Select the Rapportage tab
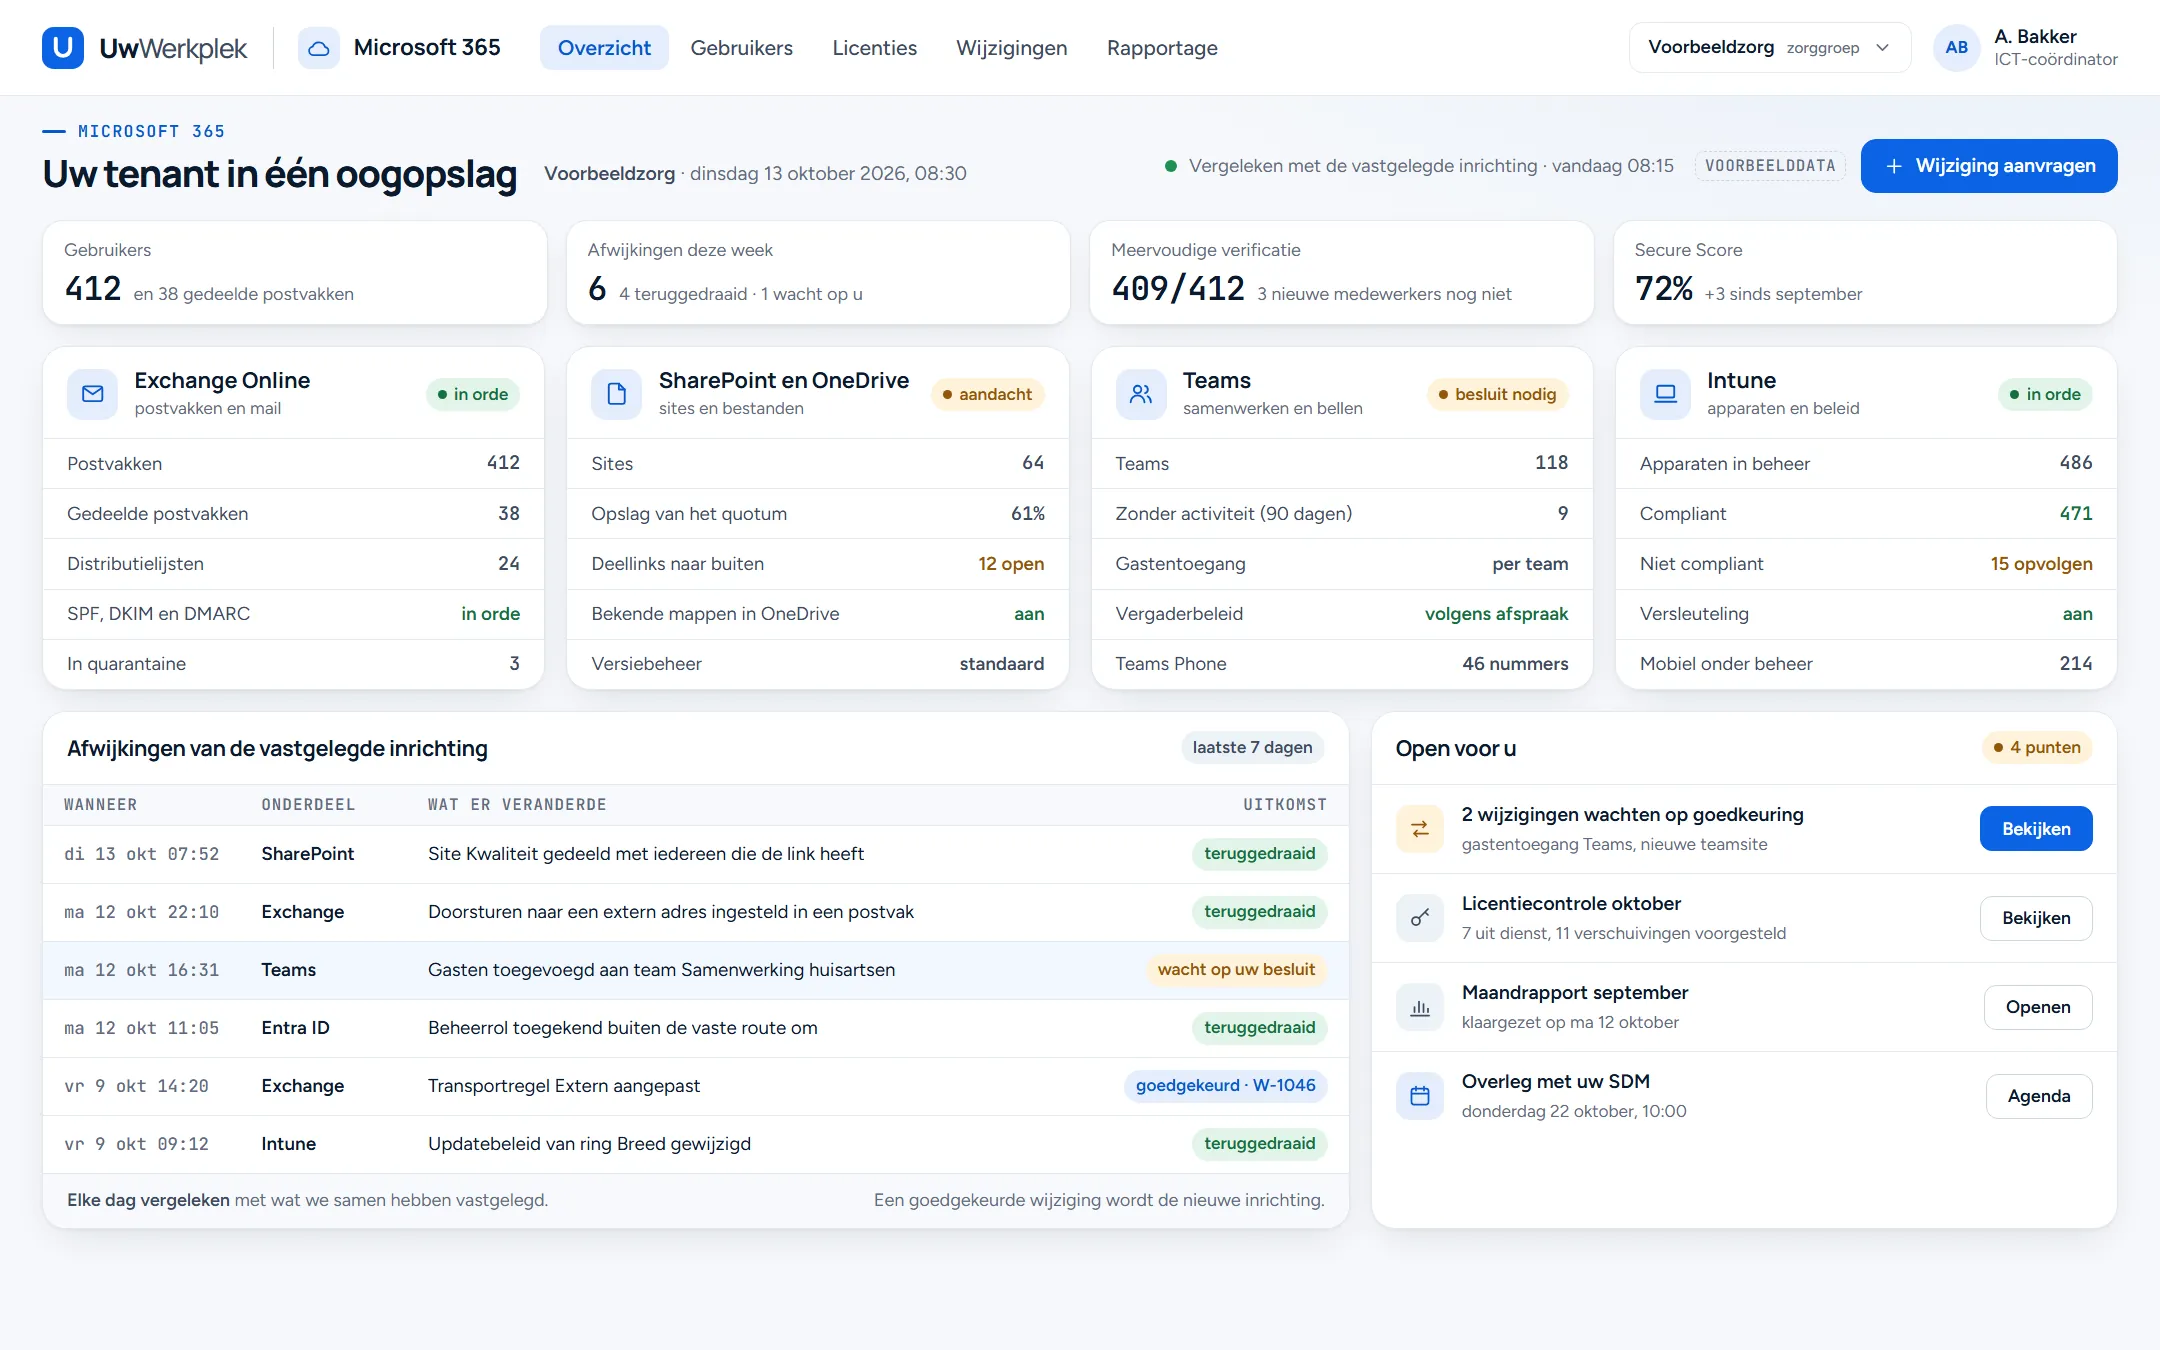This screenshot has height=1350, width=2160. tap(1162, 48)
